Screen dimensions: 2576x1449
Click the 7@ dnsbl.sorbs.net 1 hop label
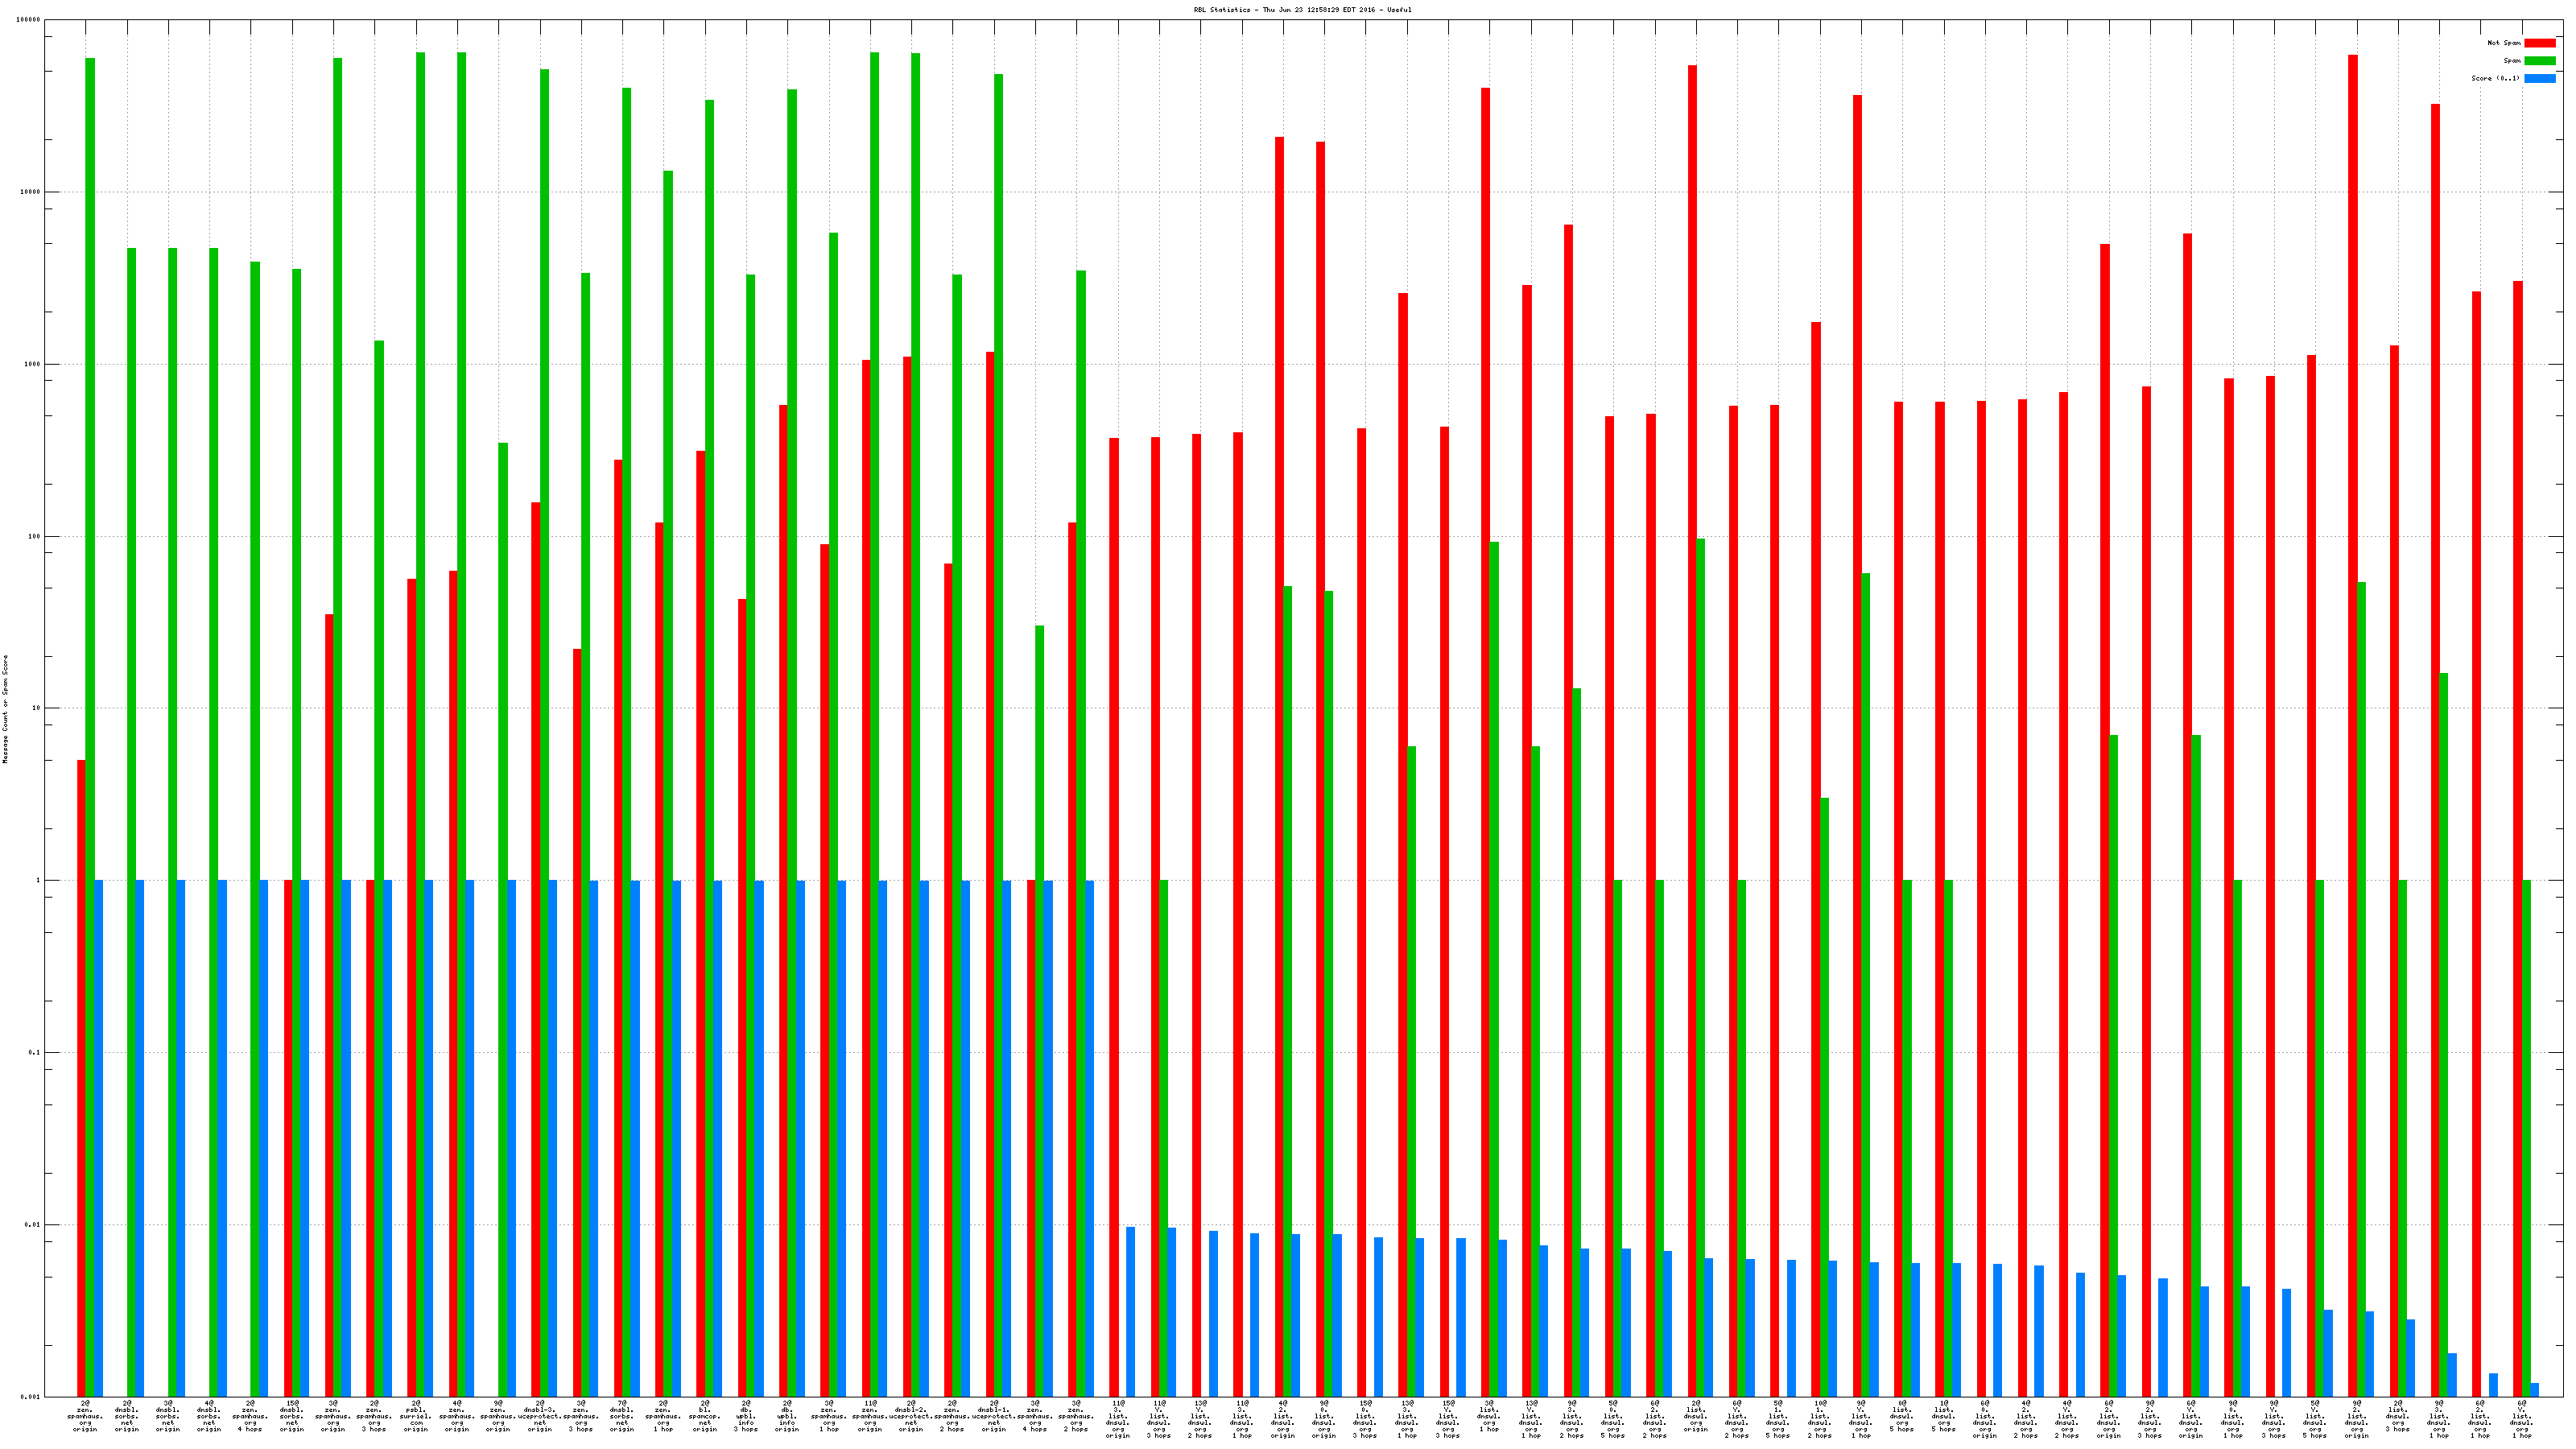(622, 1416)
